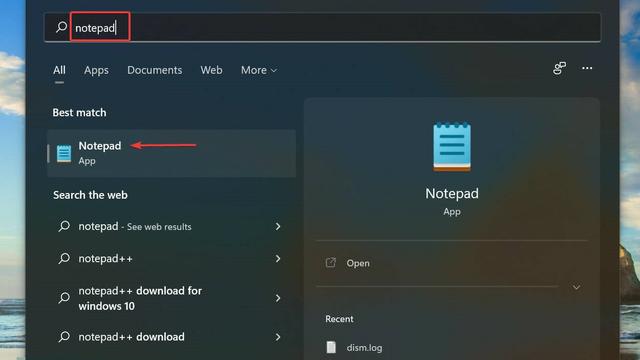The height and width of the screenshot is (360, 640).
Task: Click the small Notepad icon in best match
Action: tap(64, 153)
